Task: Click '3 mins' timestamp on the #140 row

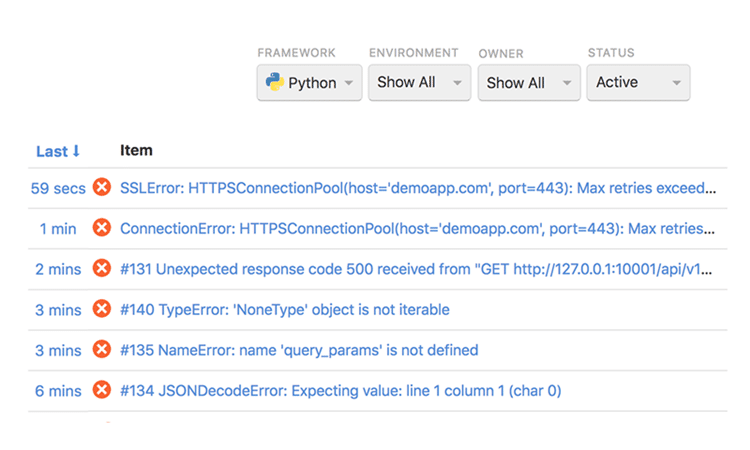Action: (x=58, y=310)
